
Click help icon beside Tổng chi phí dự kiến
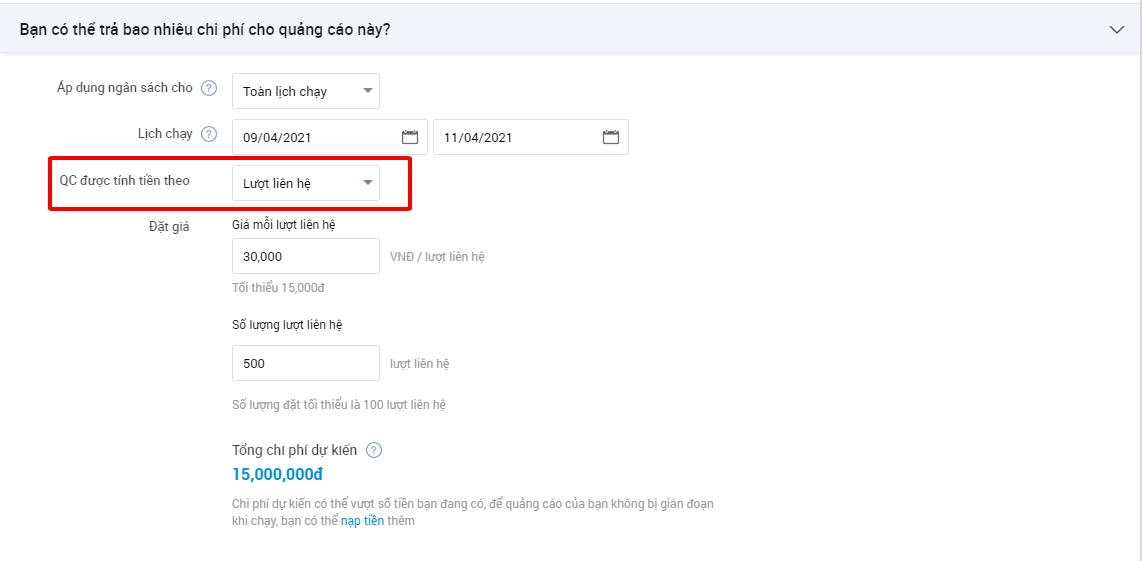tap(374, 450)
